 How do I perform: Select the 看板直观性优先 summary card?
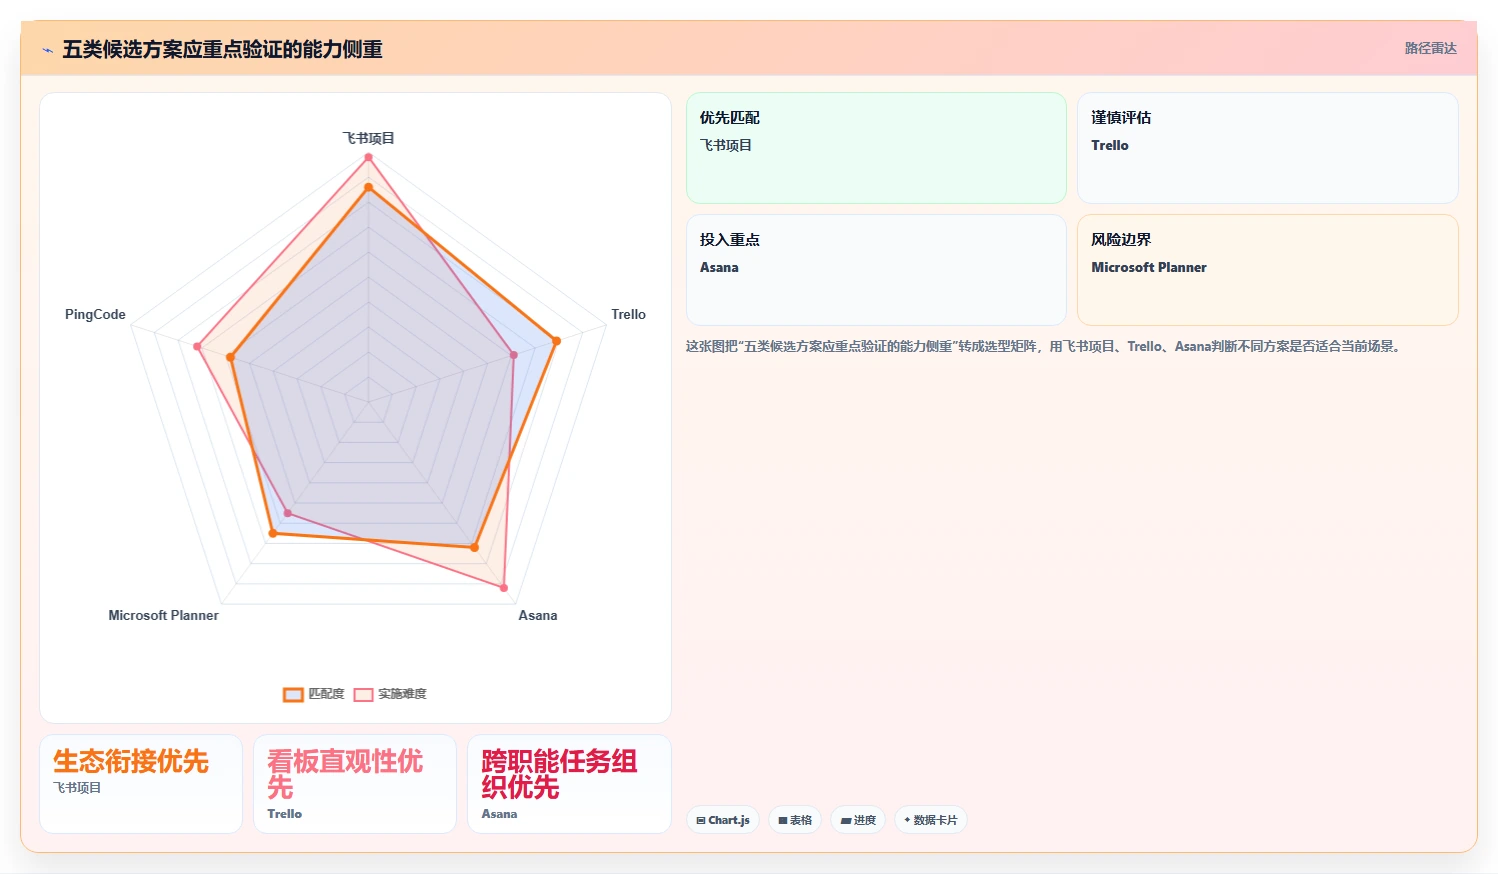[x=355, y=784]
